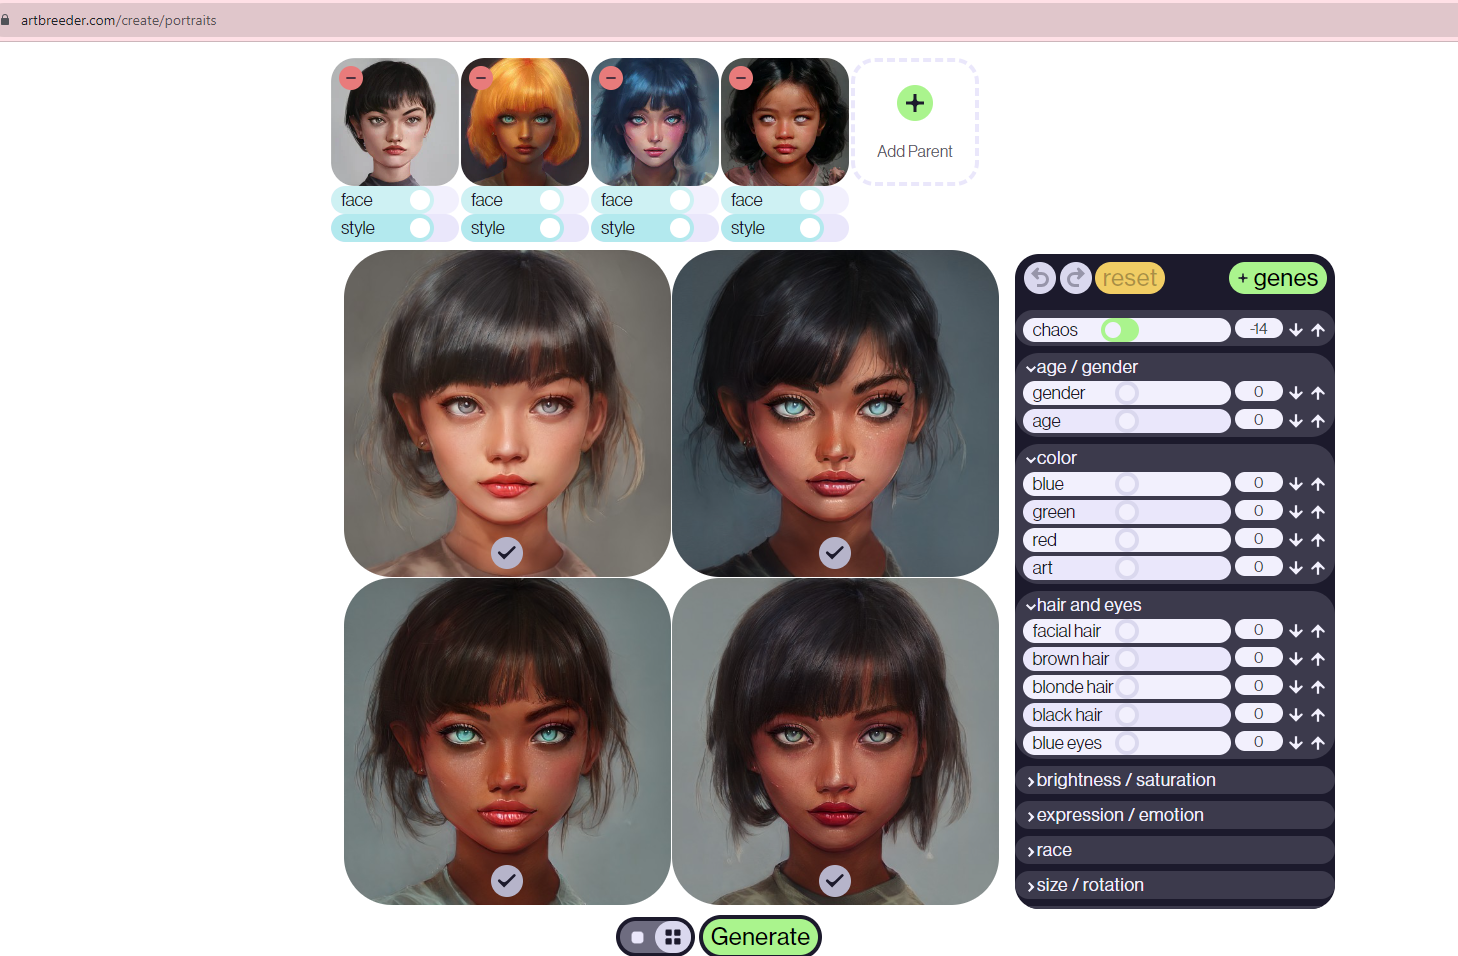Screen dimensions: 1458x956
Task: Adjust the blue eyes slider
Action: [1126, 743]
